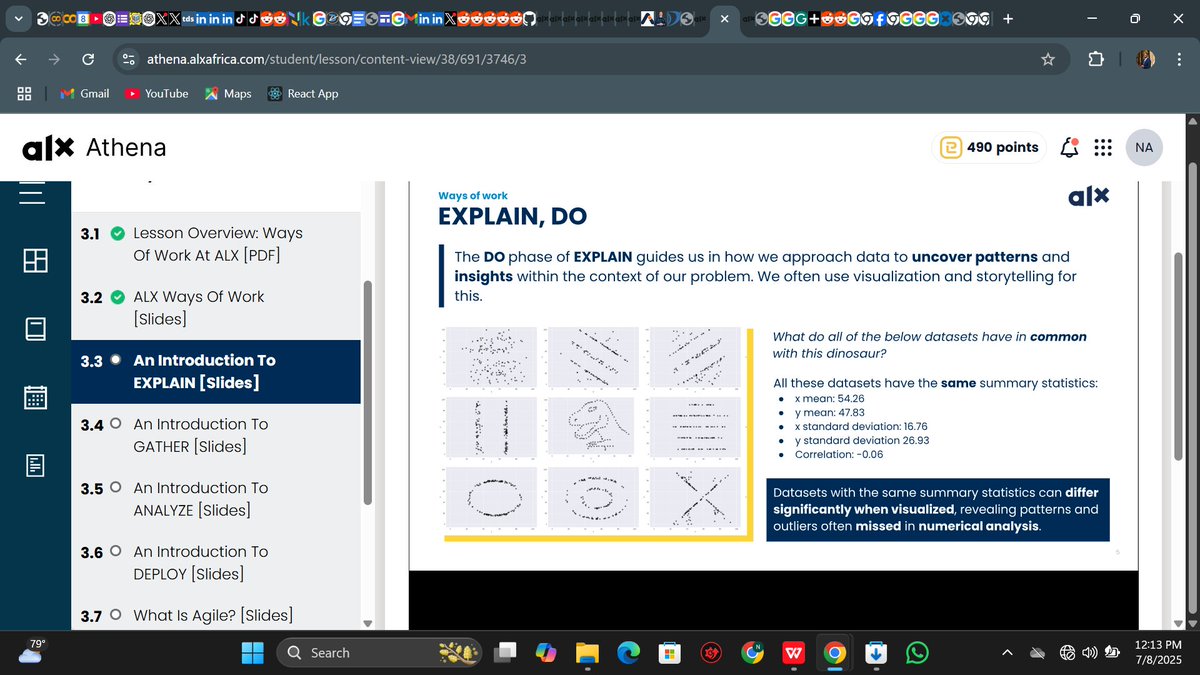1200x675 pixels.
Task: Open the book icon in the left rail
Action: coord(36,329)
